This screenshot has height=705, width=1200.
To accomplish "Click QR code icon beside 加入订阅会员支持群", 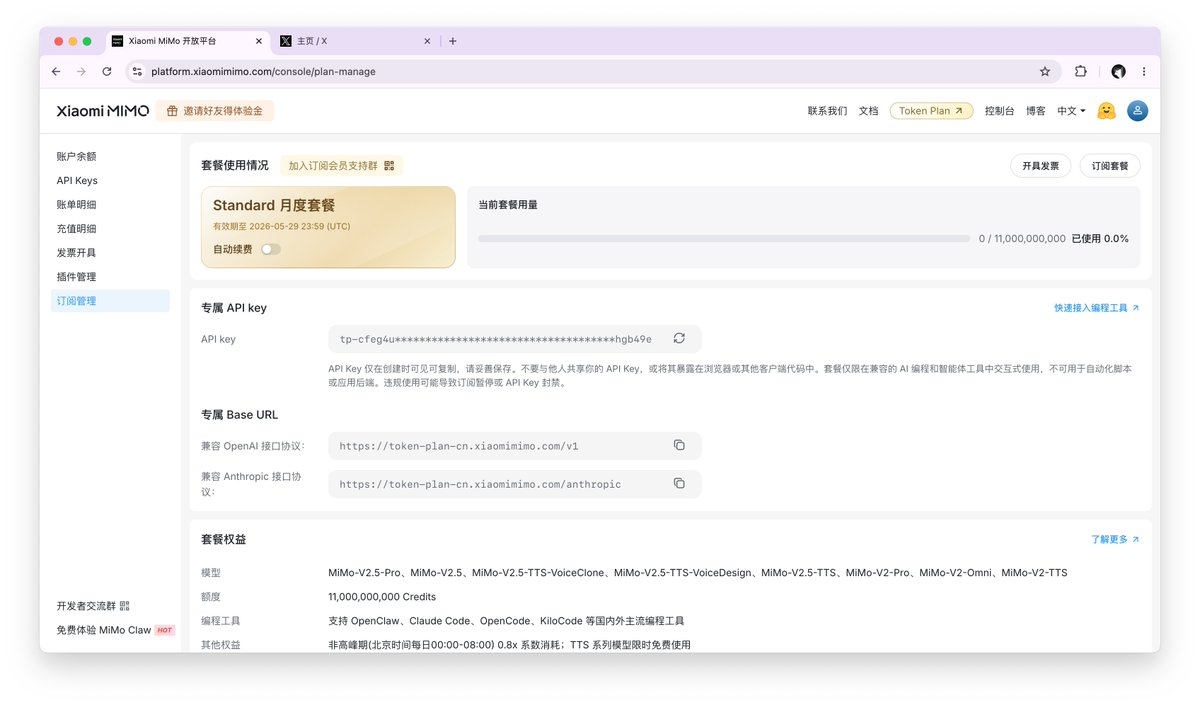I will click(389, 166).
